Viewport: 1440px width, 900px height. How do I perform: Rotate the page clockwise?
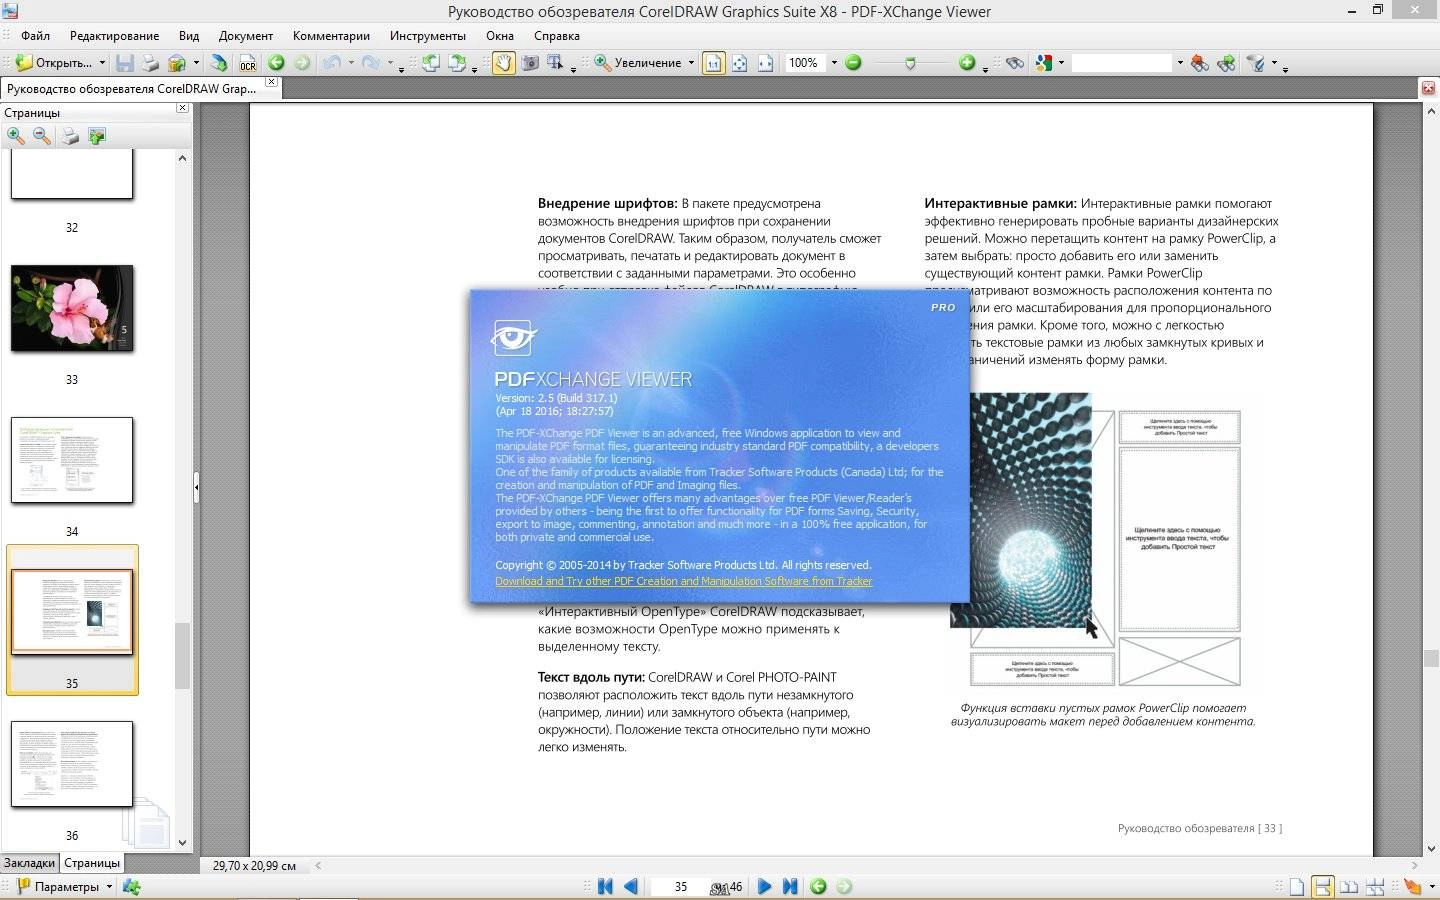pyautogui.click(x=457, y=63)
